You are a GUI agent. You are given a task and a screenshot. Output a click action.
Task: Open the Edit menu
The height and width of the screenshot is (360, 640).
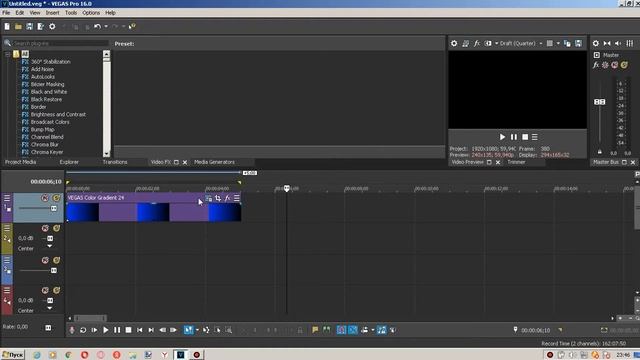click(x=20, y=13)
